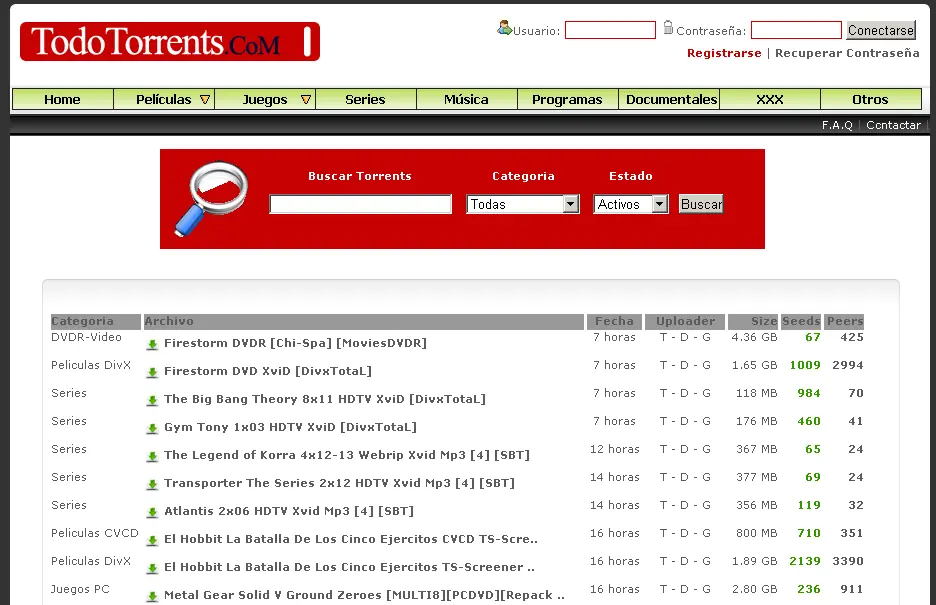
Task: Click the Seeds column header
Action: 801,322
